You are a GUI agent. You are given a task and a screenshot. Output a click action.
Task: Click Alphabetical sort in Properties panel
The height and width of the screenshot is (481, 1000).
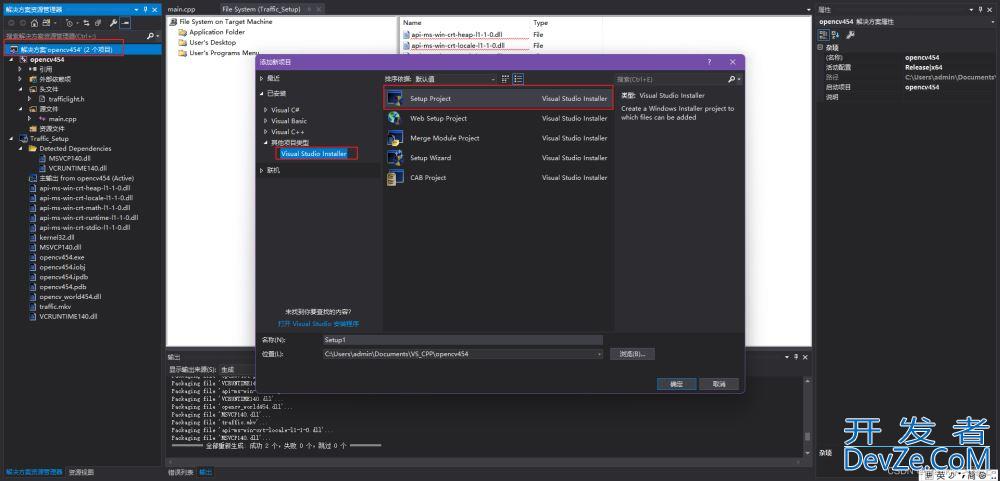pyautogui.click(x=835, y=35)
